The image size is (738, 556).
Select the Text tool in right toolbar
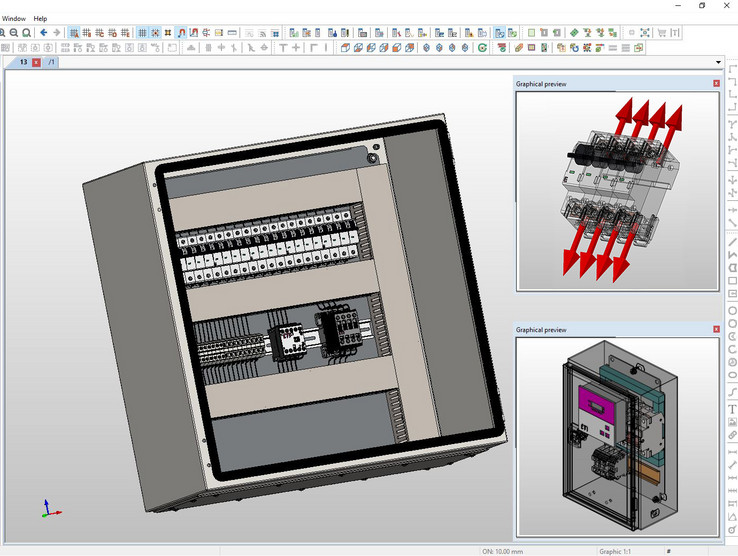(x=732, y=407)
